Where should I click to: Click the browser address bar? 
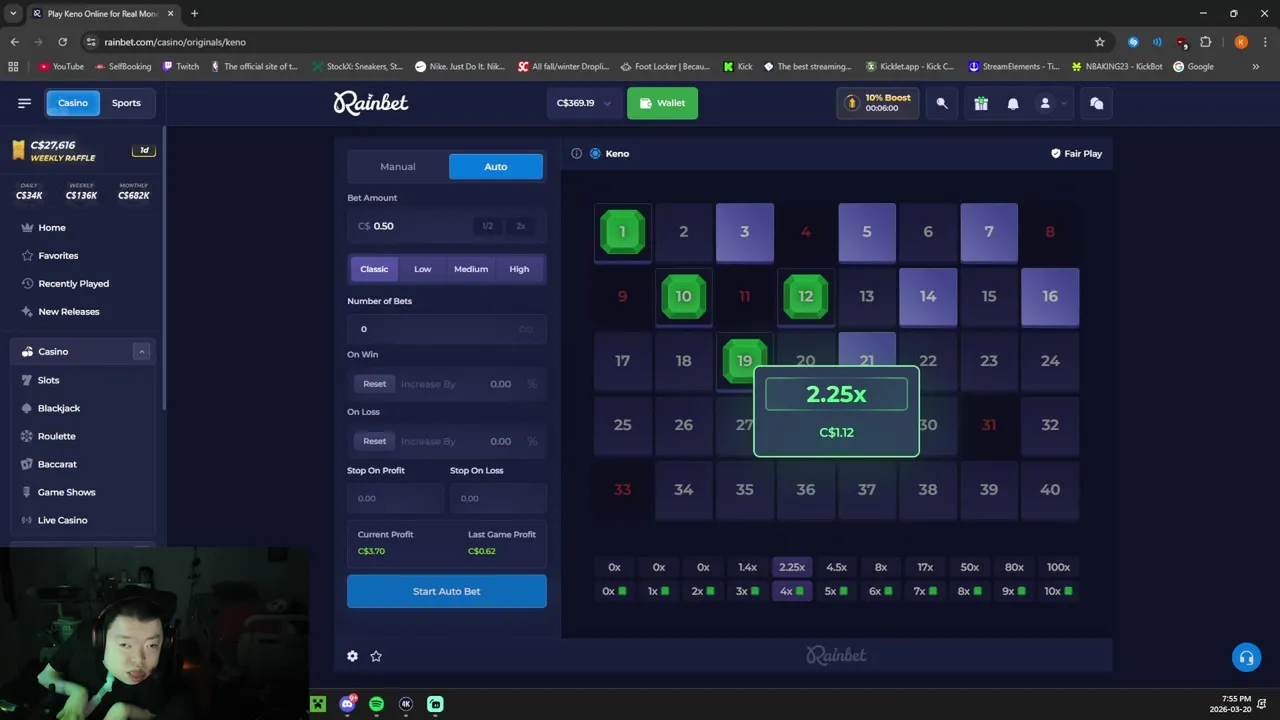tap(590, 42)
